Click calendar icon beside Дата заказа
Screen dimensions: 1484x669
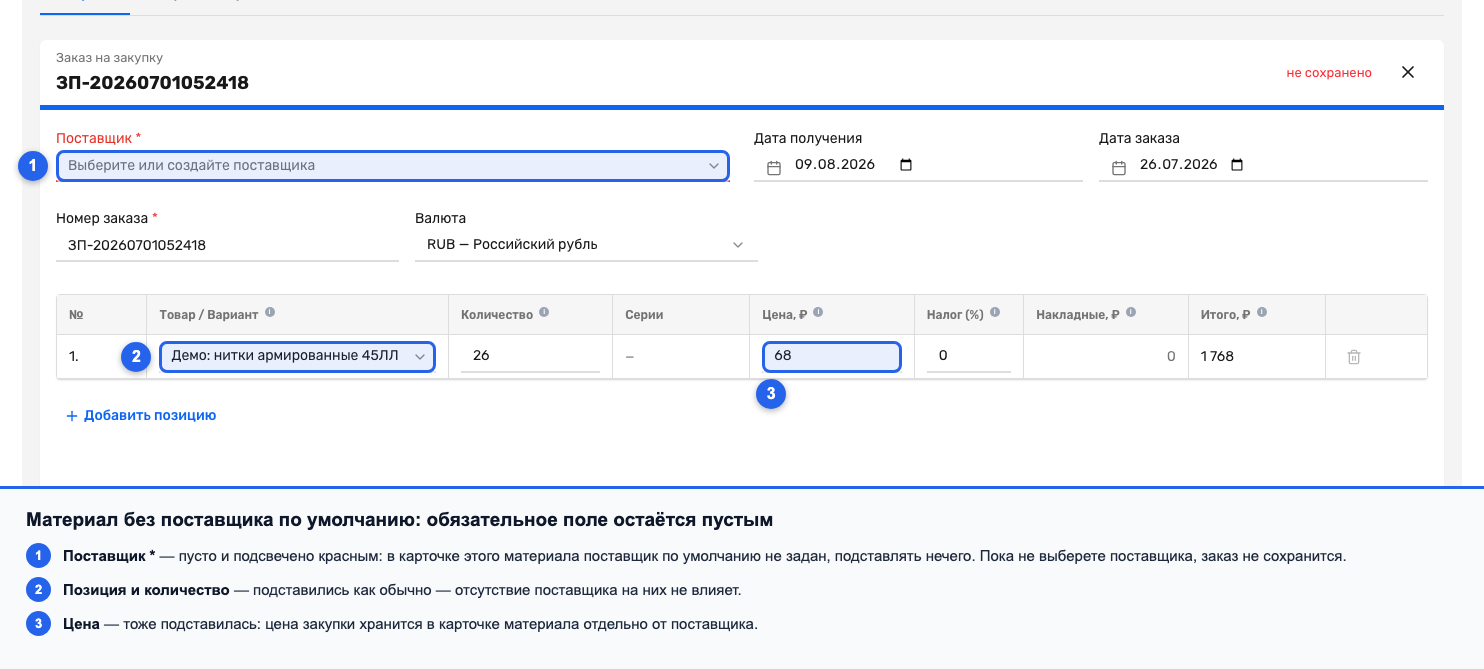click(1118, 167)
